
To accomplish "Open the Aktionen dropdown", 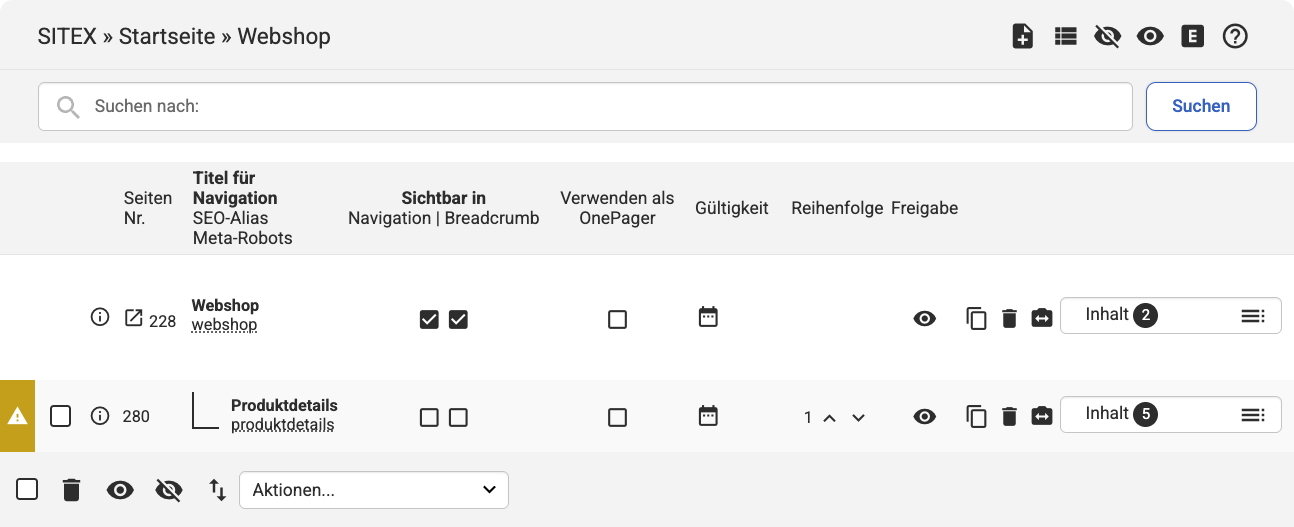I will pos(374,490).
